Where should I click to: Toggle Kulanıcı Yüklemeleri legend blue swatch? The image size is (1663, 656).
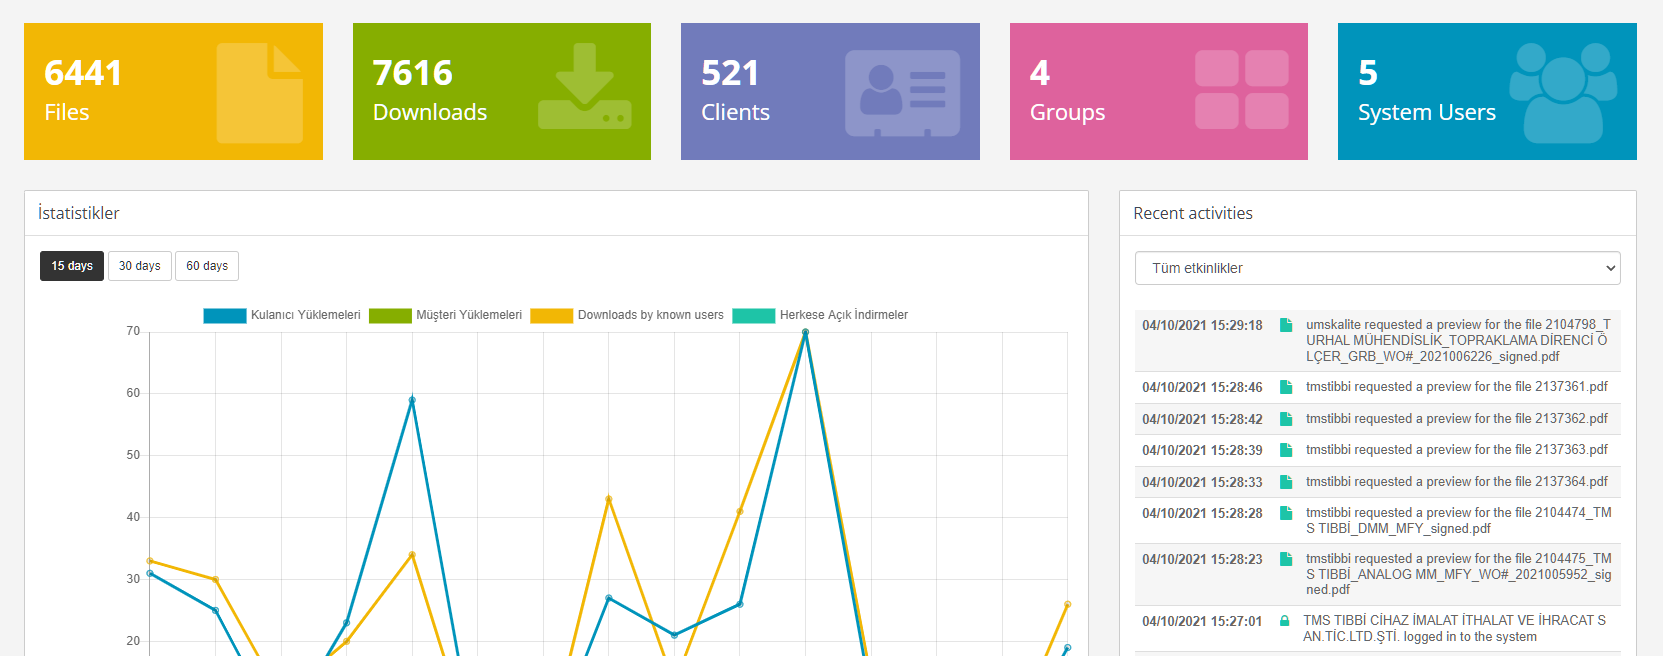pyautogui.click(x=225, y=315)
